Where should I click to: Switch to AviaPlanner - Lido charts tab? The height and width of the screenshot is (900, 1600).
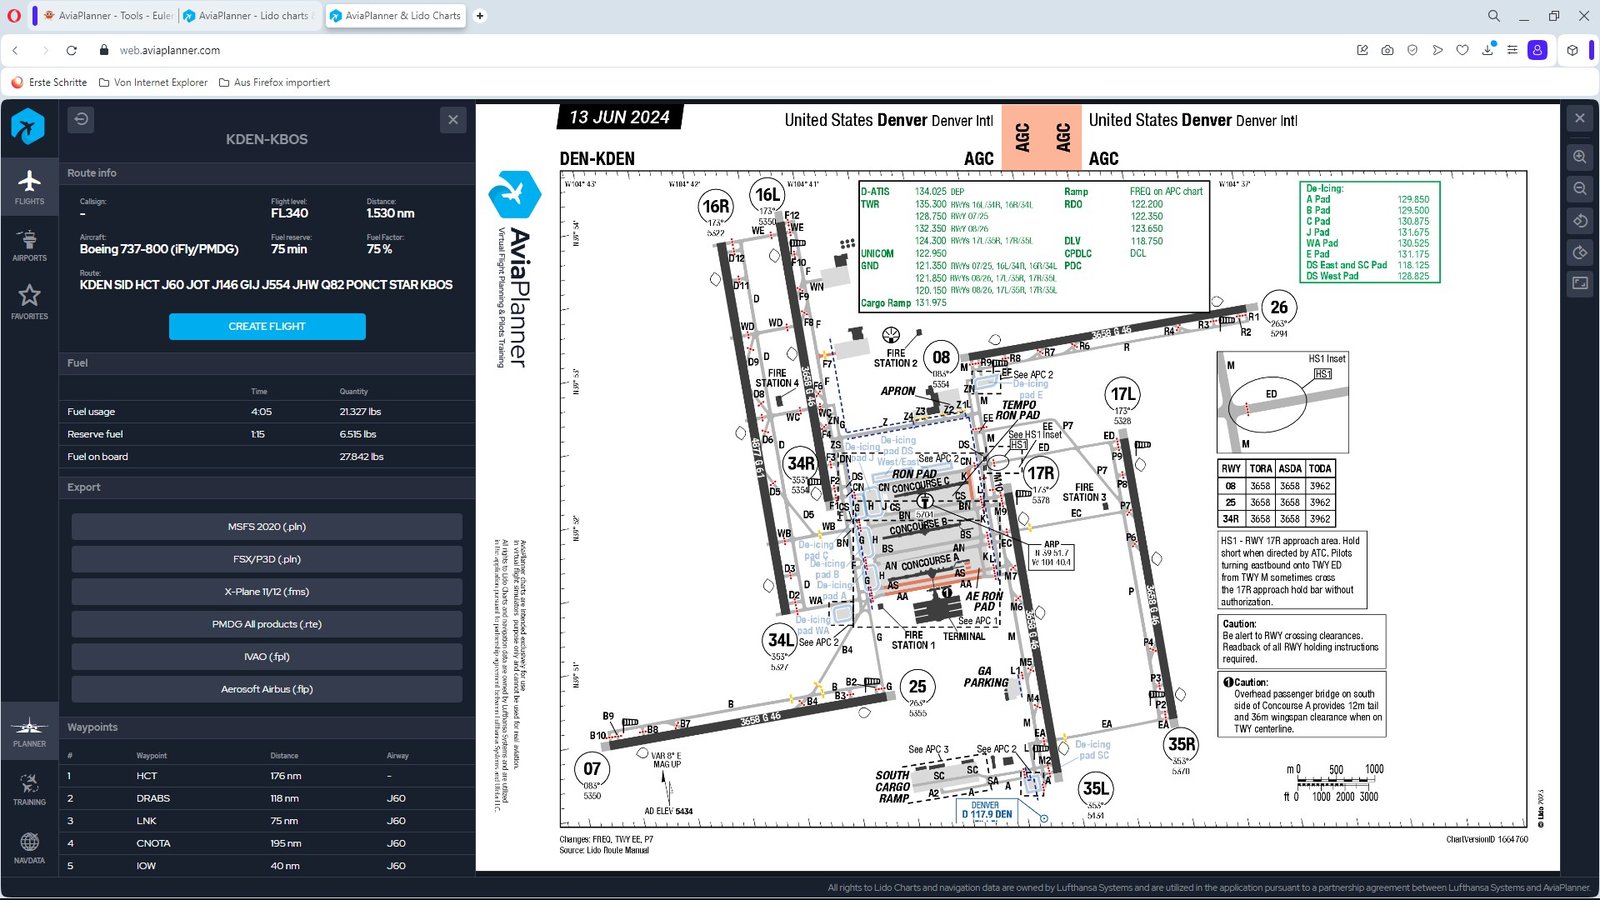click(x=250, y=16)
